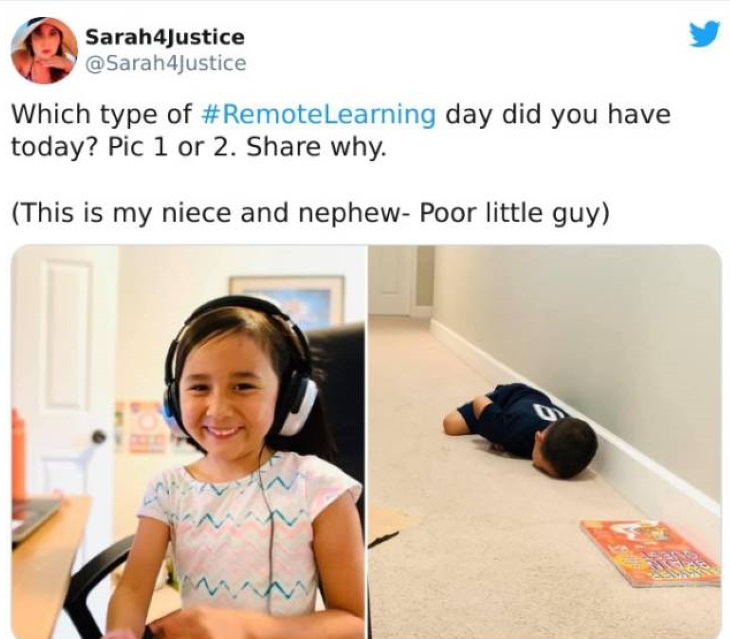Click the Sarah4Justice display name
Viewport: 730px width, 639px height.
(x=165, y=37)
